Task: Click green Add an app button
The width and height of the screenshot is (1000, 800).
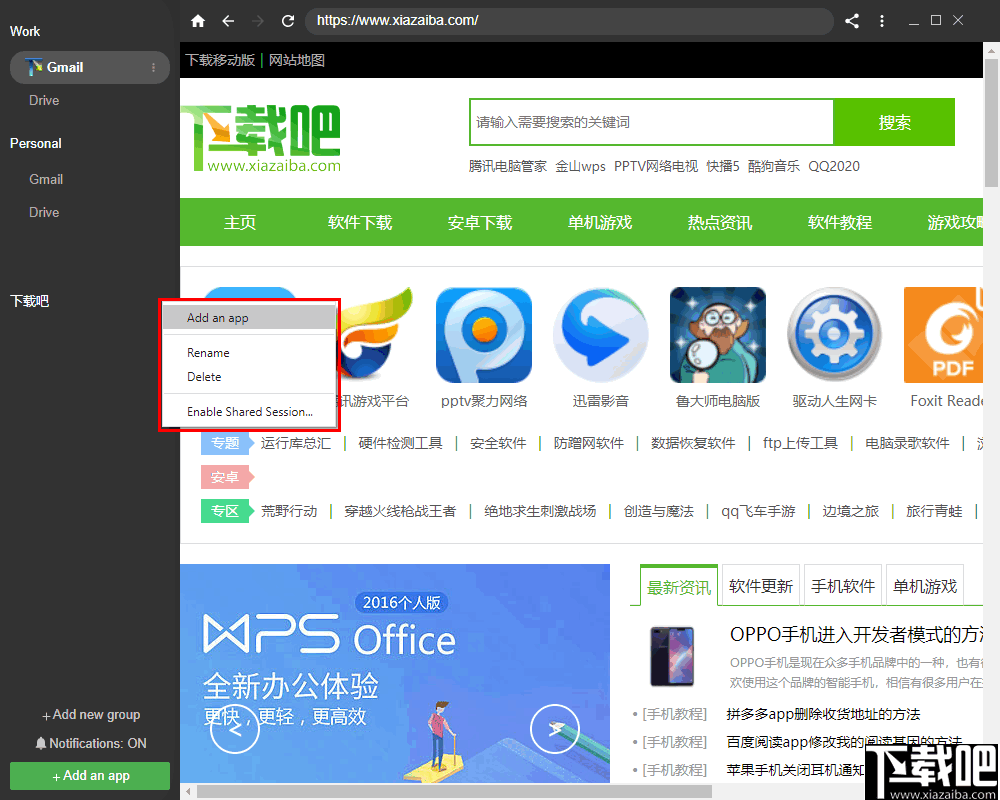Action: tap(90, 776)
